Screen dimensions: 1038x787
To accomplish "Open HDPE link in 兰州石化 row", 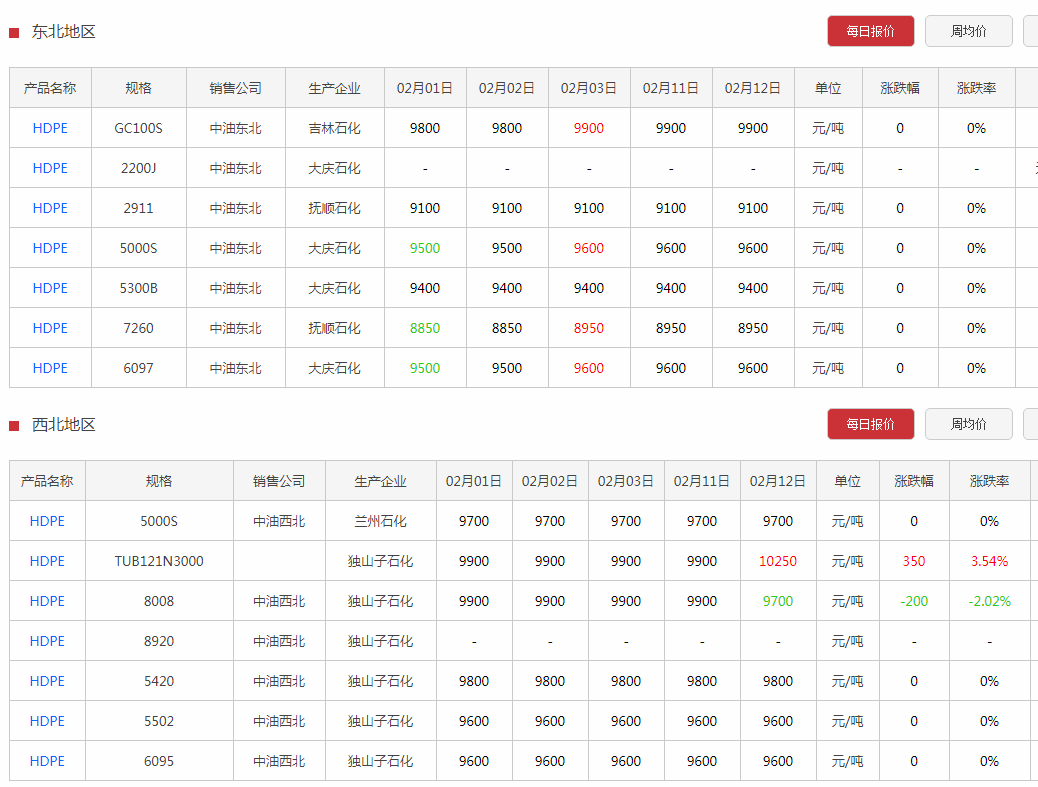I will click(x=47, y=522).
